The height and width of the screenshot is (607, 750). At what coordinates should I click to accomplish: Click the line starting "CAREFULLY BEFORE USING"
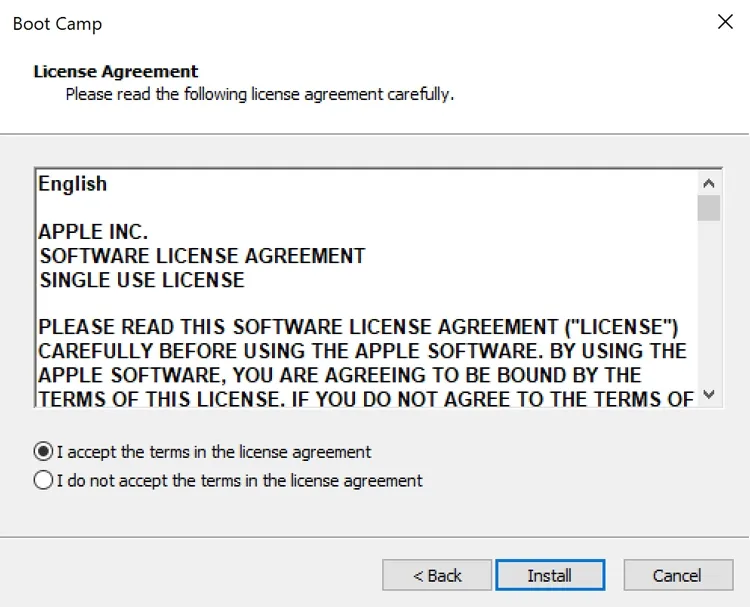click(362, 351)
